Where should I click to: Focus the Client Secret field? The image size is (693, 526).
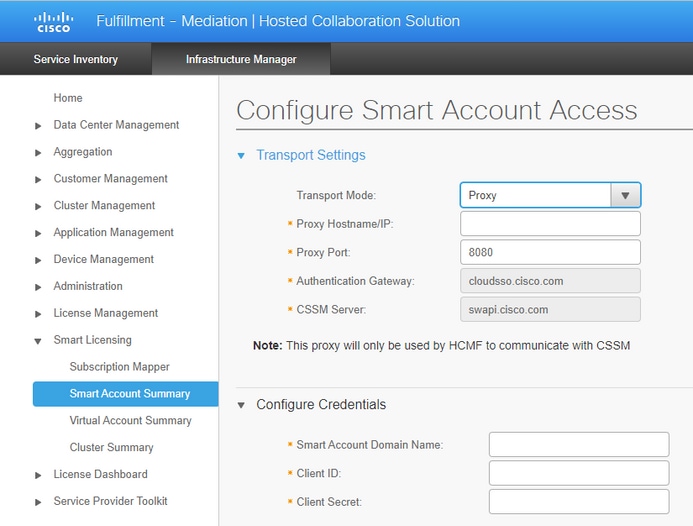[x=579, y=502]
